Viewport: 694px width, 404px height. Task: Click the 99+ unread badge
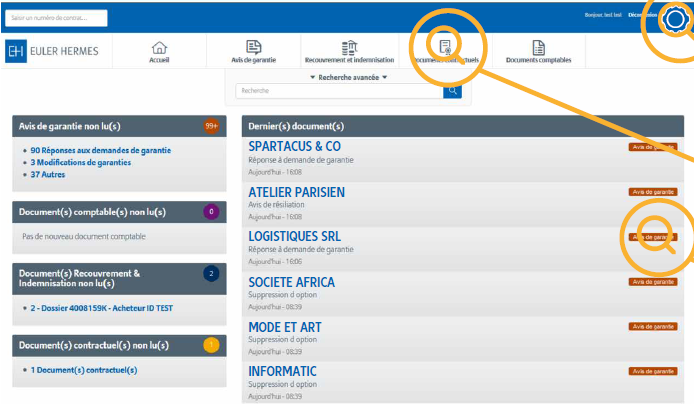point(212,126)
